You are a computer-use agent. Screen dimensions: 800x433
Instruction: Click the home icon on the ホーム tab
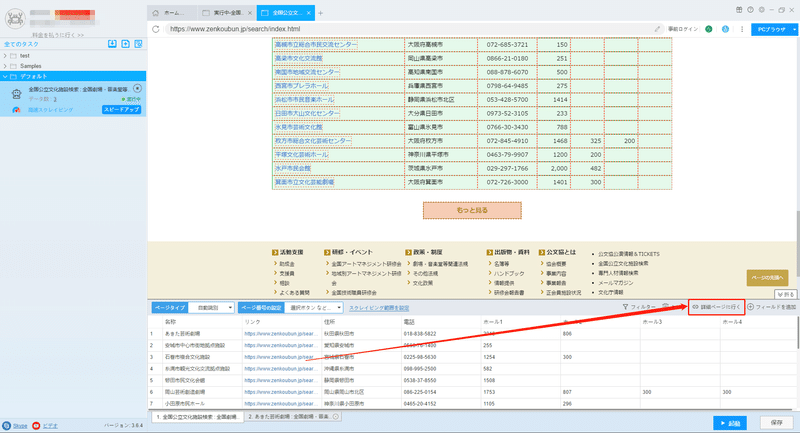click(x=156, y=13)
